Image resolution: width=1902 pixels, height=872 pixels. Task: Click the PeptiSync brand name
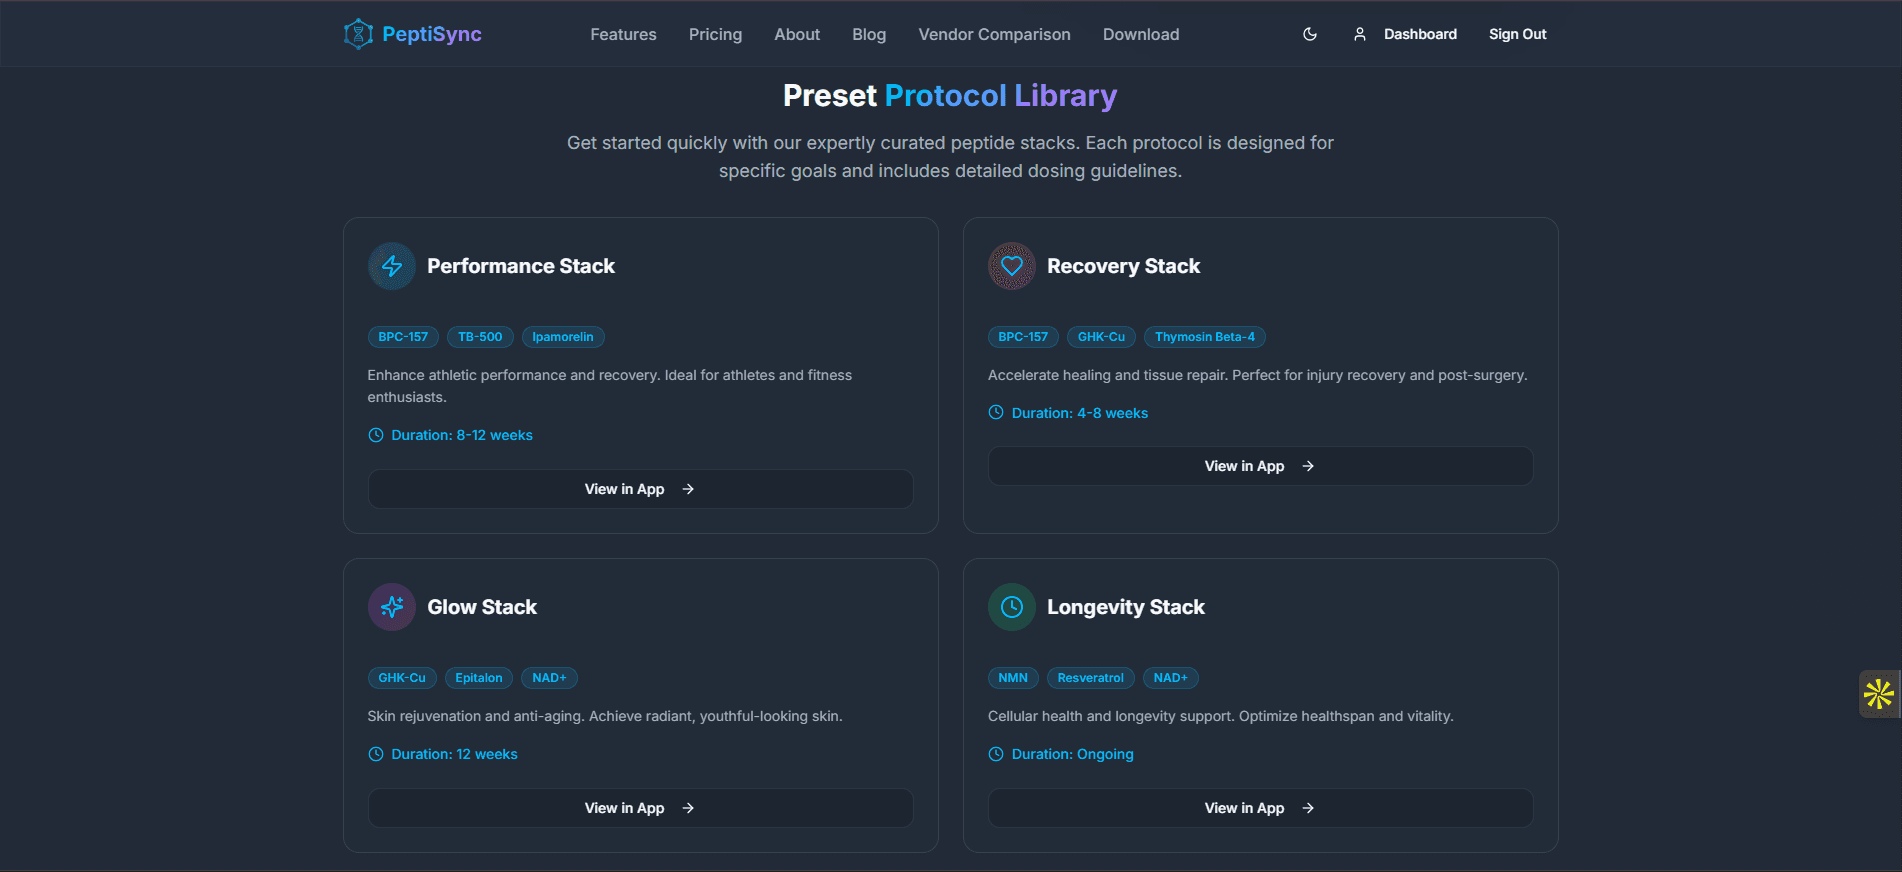432,34
